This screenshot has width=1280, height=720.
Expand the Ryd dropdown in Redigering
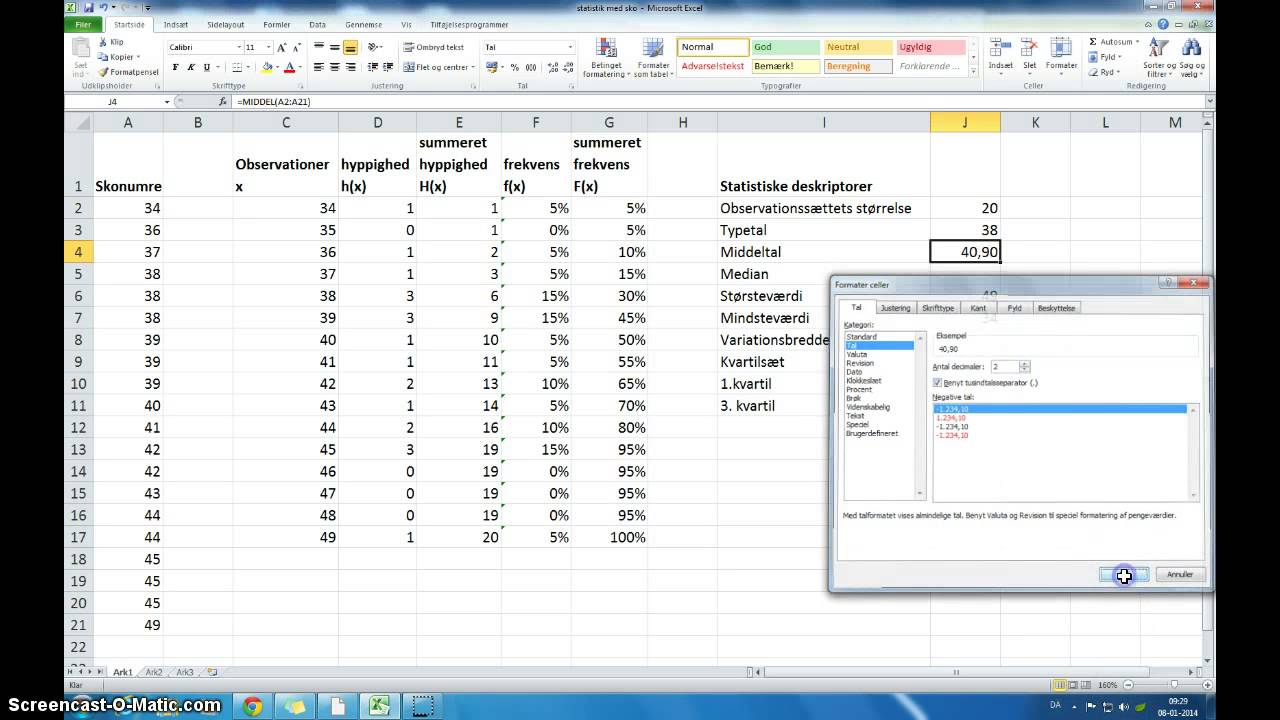point(1119,72)
